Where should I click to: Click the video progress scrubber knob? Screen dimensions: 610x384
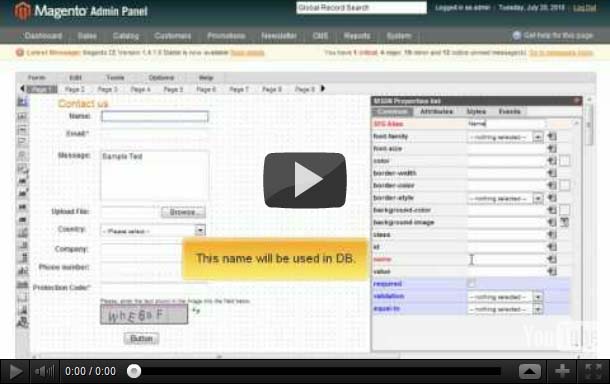(134, 371)
